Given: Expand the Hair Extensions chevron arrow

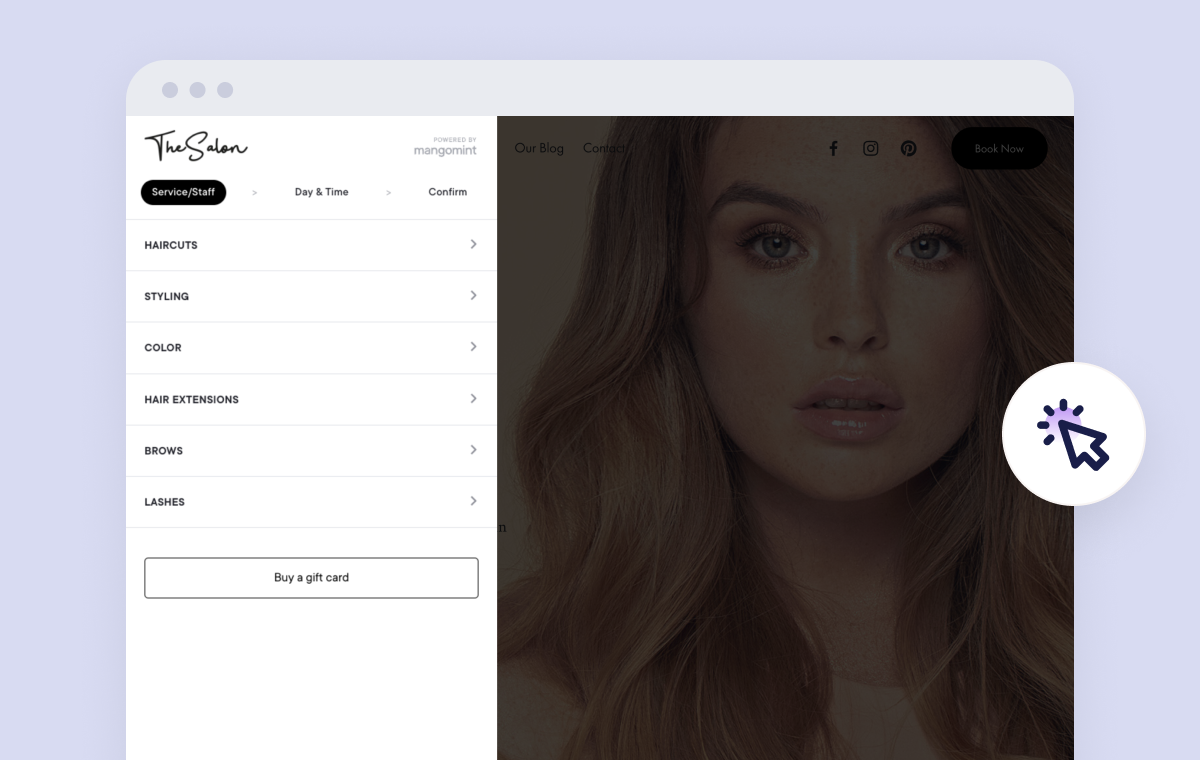Looking at the screenshot, I should [x=473, y=398].
